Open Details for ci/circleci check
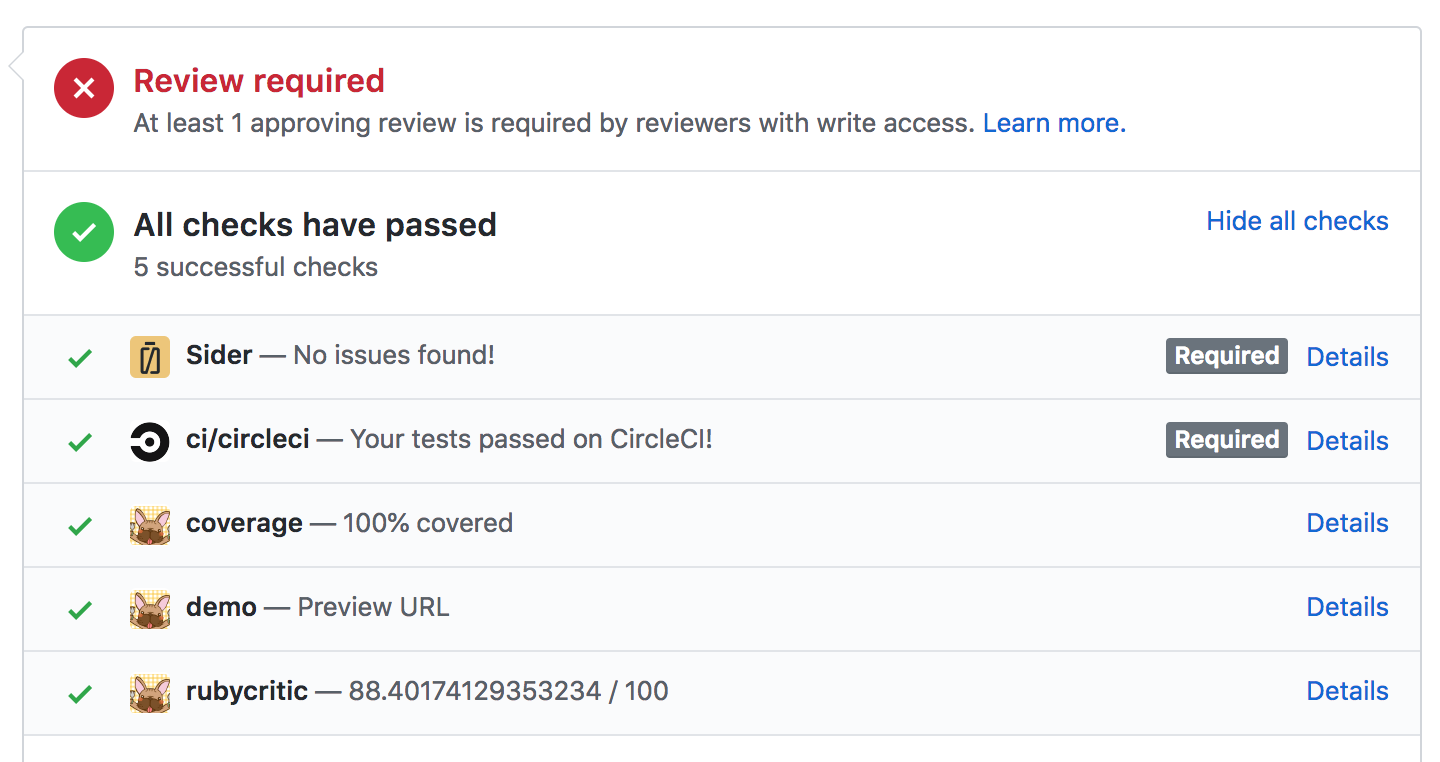Screen dimensions: 1440x762 tap(1347, 441)
